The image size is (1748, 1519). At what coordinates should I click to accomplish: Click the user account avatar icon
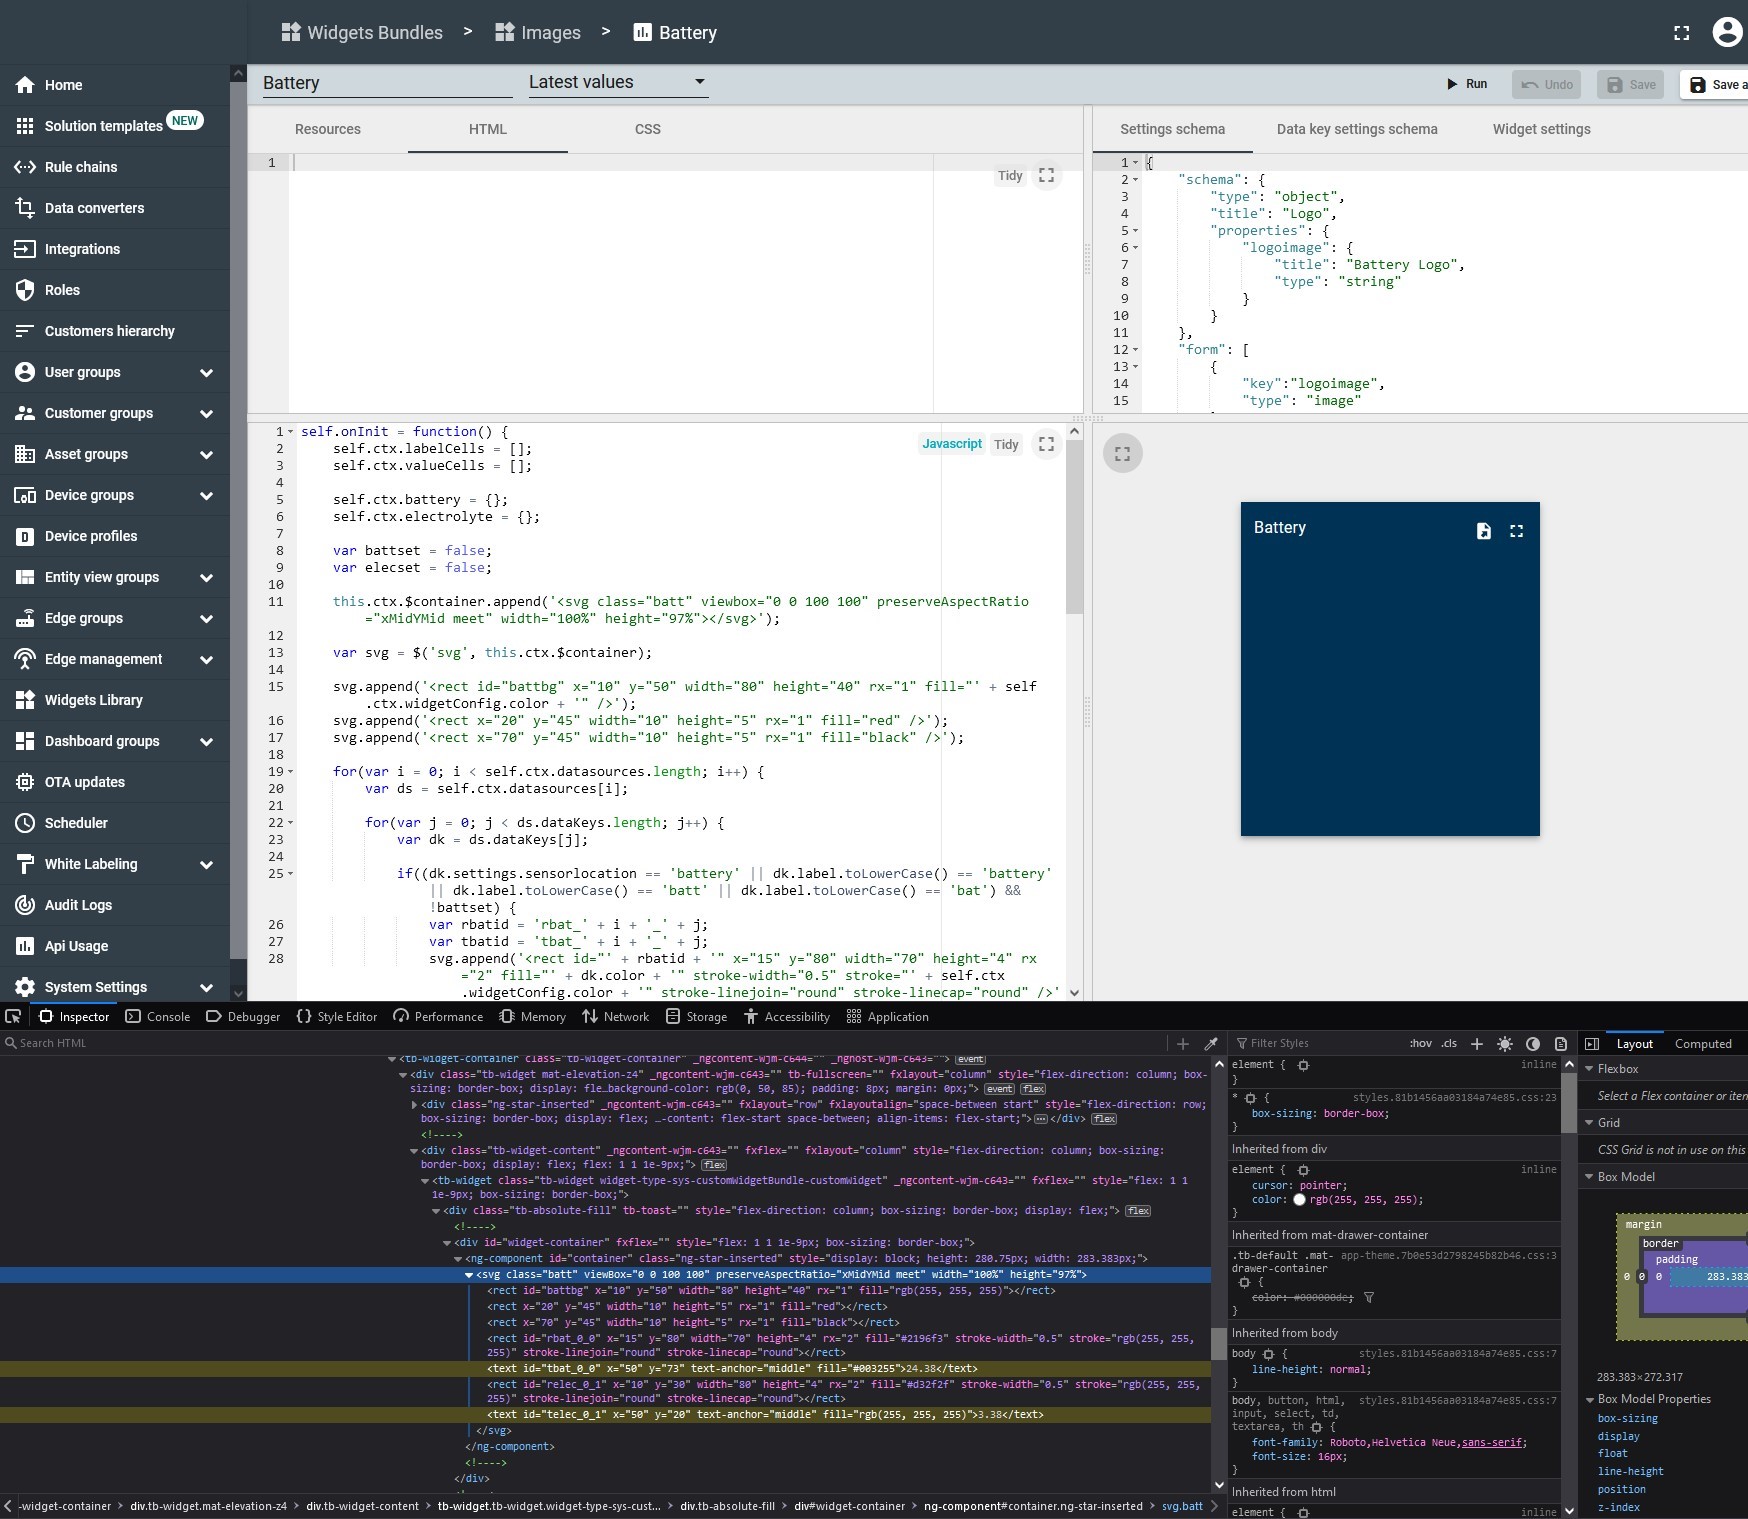point(1728,32)
